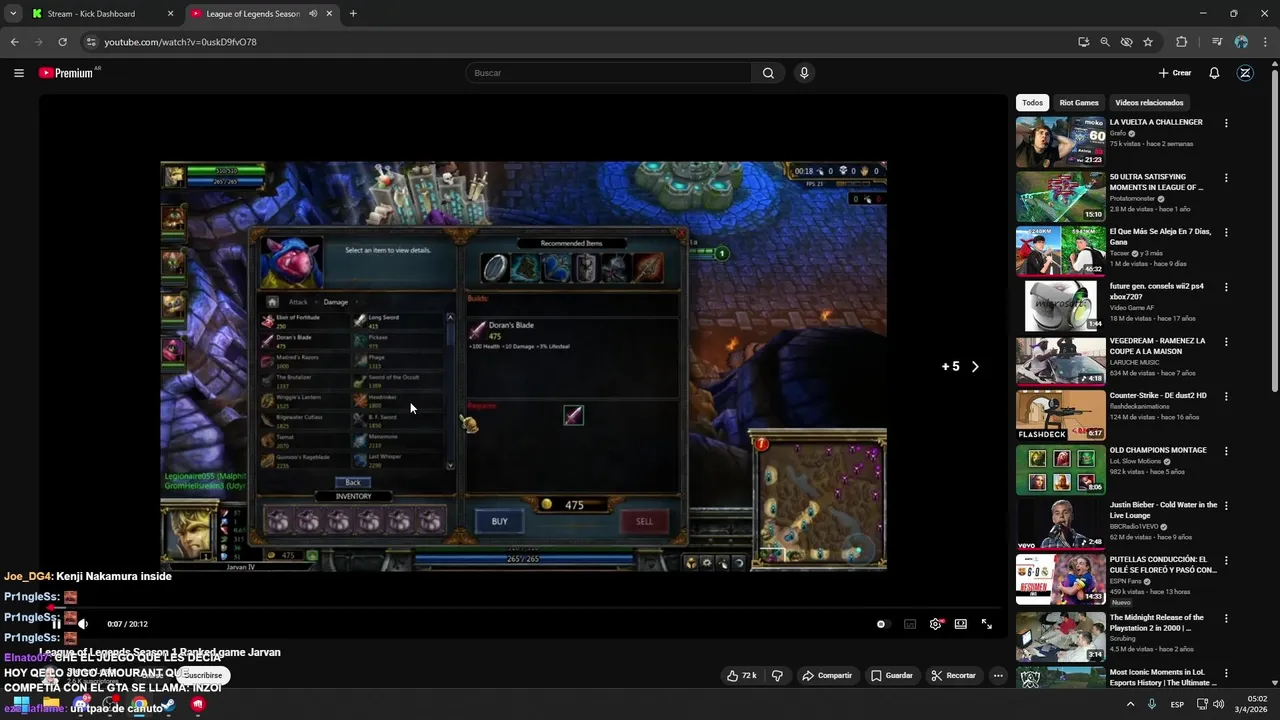Image resolution: width=1280 pixels, height=720 pixels.
Task: Click the install app icon in the address bar
Action: pos(1083,42)
